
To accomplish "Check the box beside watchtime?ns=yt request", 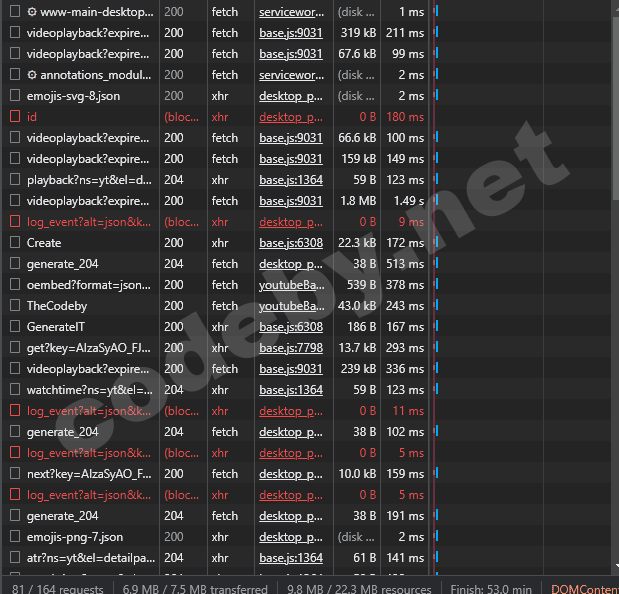I will (x=15, y=390).
